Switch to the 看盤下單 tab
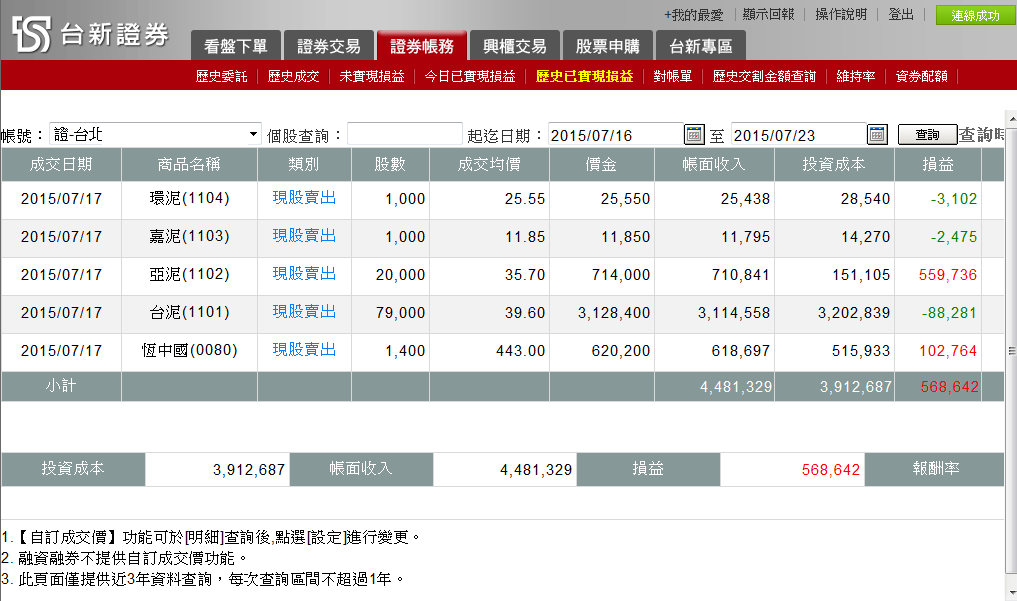1017x601 pixels. pos(235,46)
